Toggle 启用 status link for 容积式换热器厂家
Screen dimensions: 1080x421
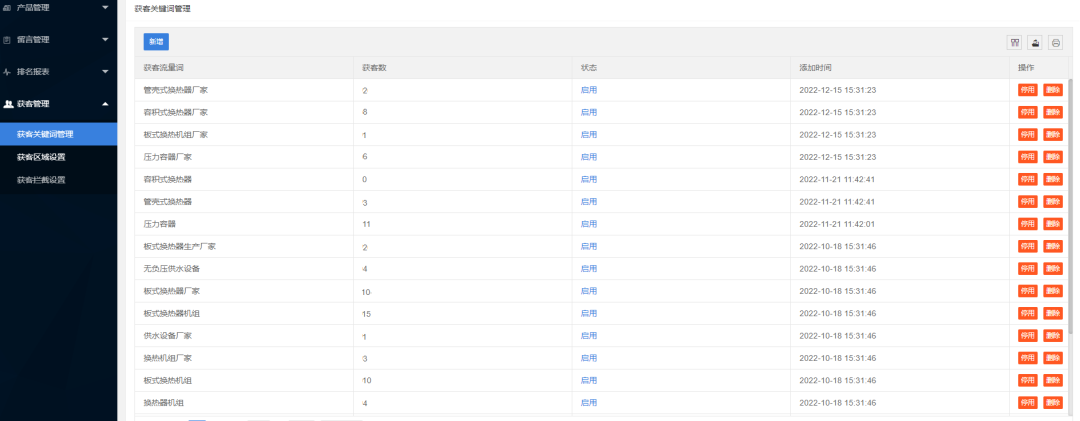[x=588, y=112]
